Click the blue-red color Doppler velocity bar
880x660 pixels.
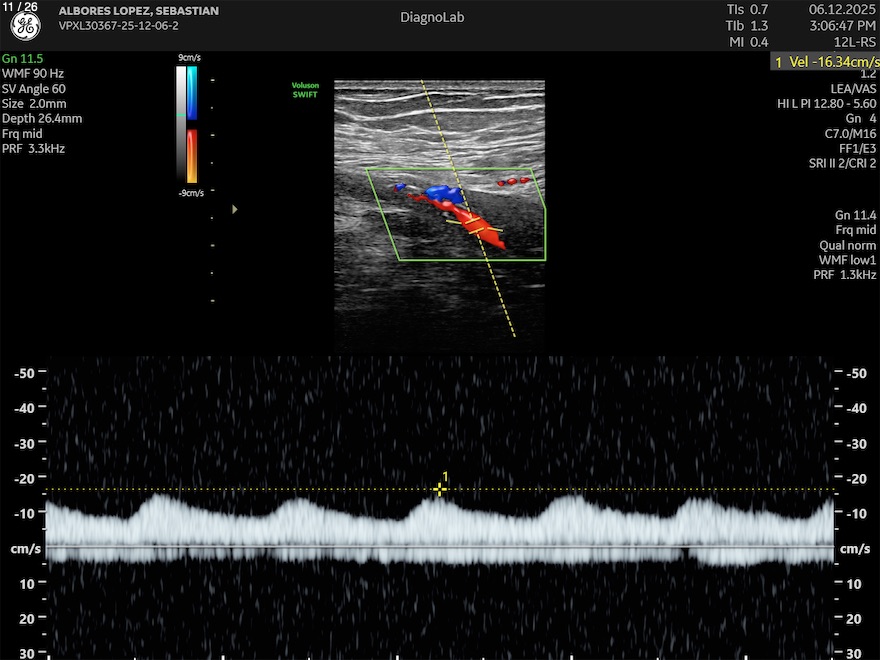(x=191, y=125)
